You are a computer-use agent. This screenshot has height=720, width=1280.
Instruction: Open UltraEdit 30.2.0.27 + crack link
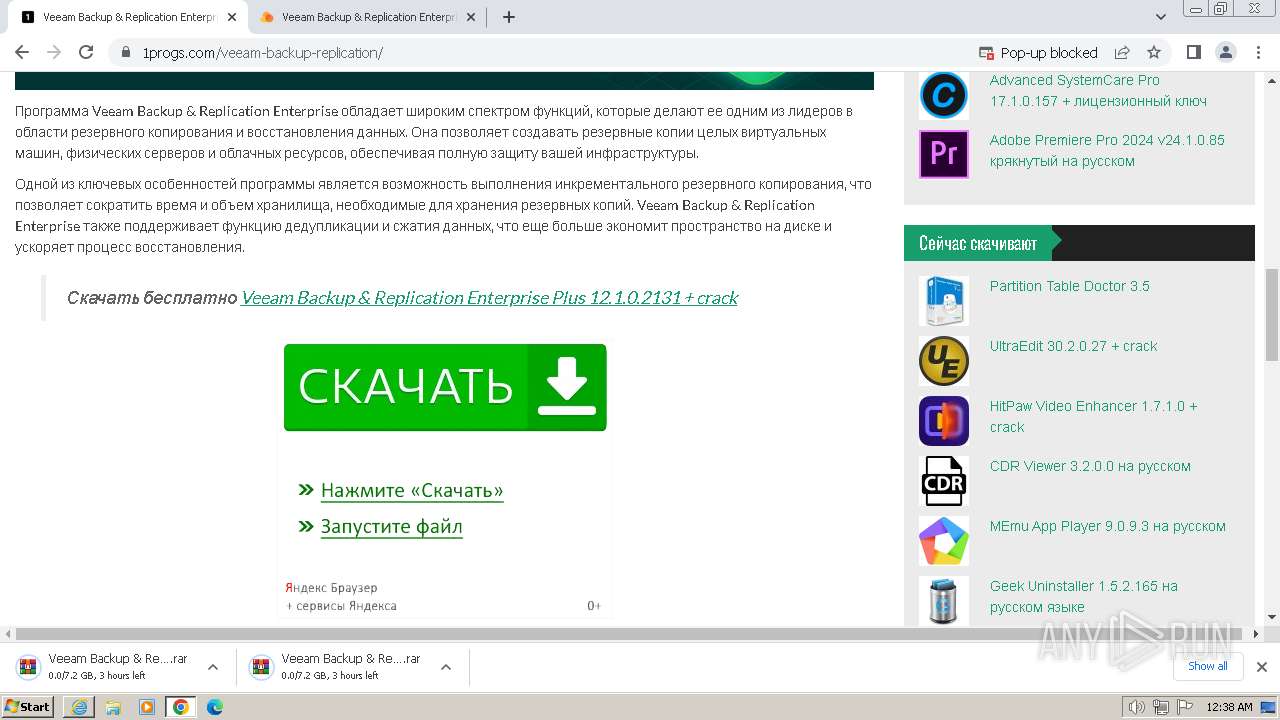coord(1073,346)
